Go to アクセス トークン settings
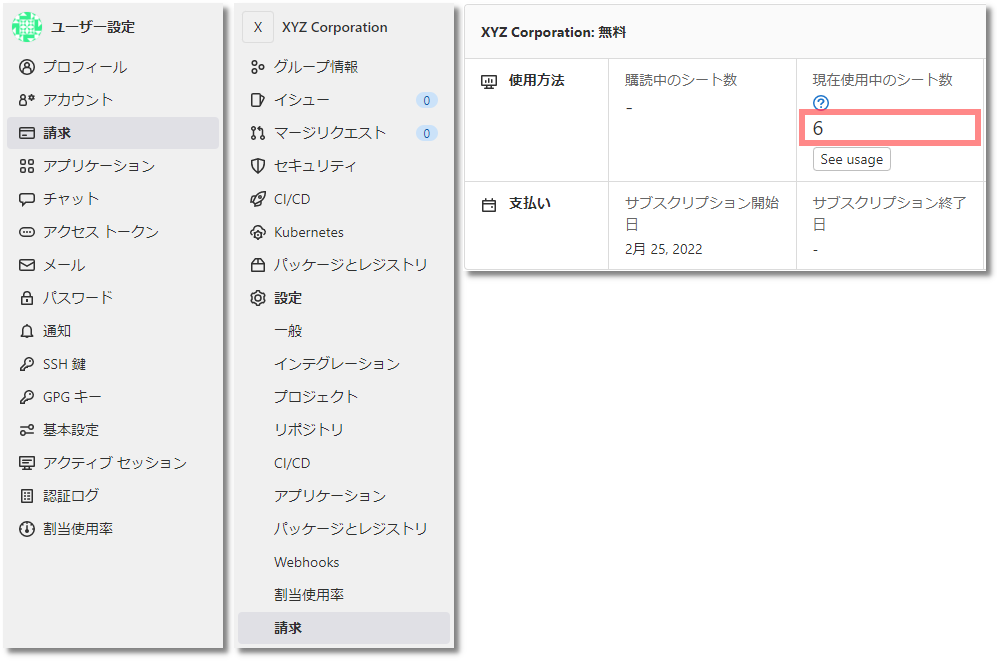This screenshot has height=661, width=997. coord(113,232)
